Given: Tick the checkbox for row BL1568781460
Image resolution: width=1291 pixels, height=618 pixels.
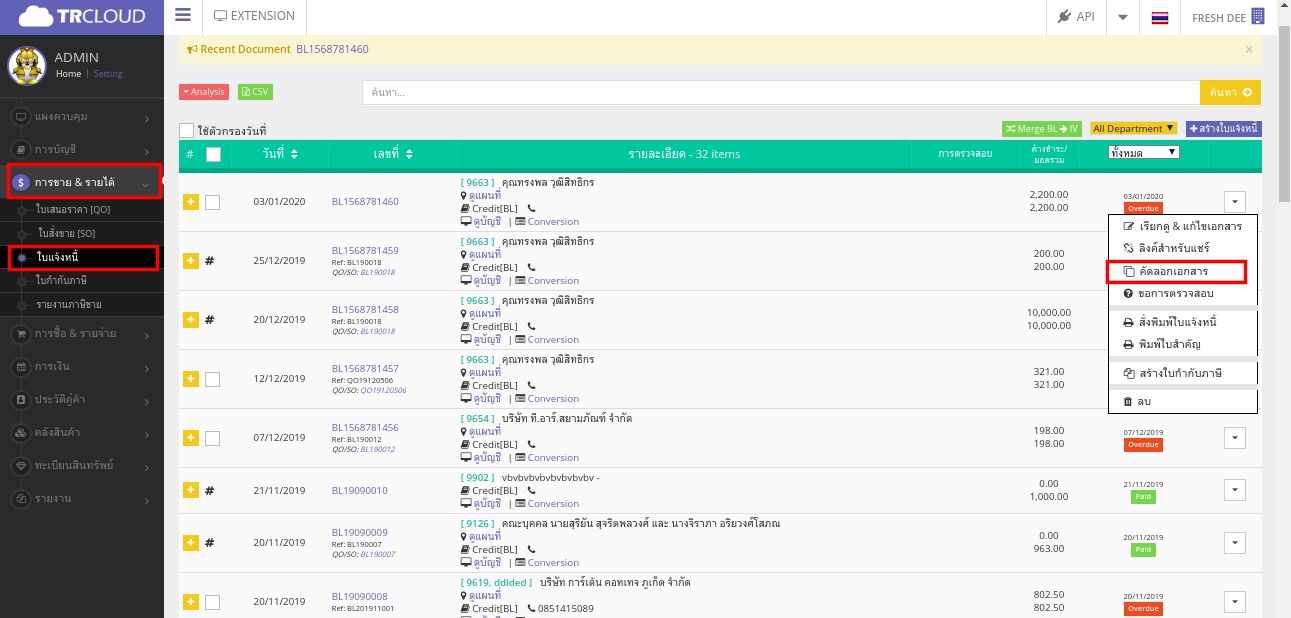Looking at the screenshot, I should point(212,202).
